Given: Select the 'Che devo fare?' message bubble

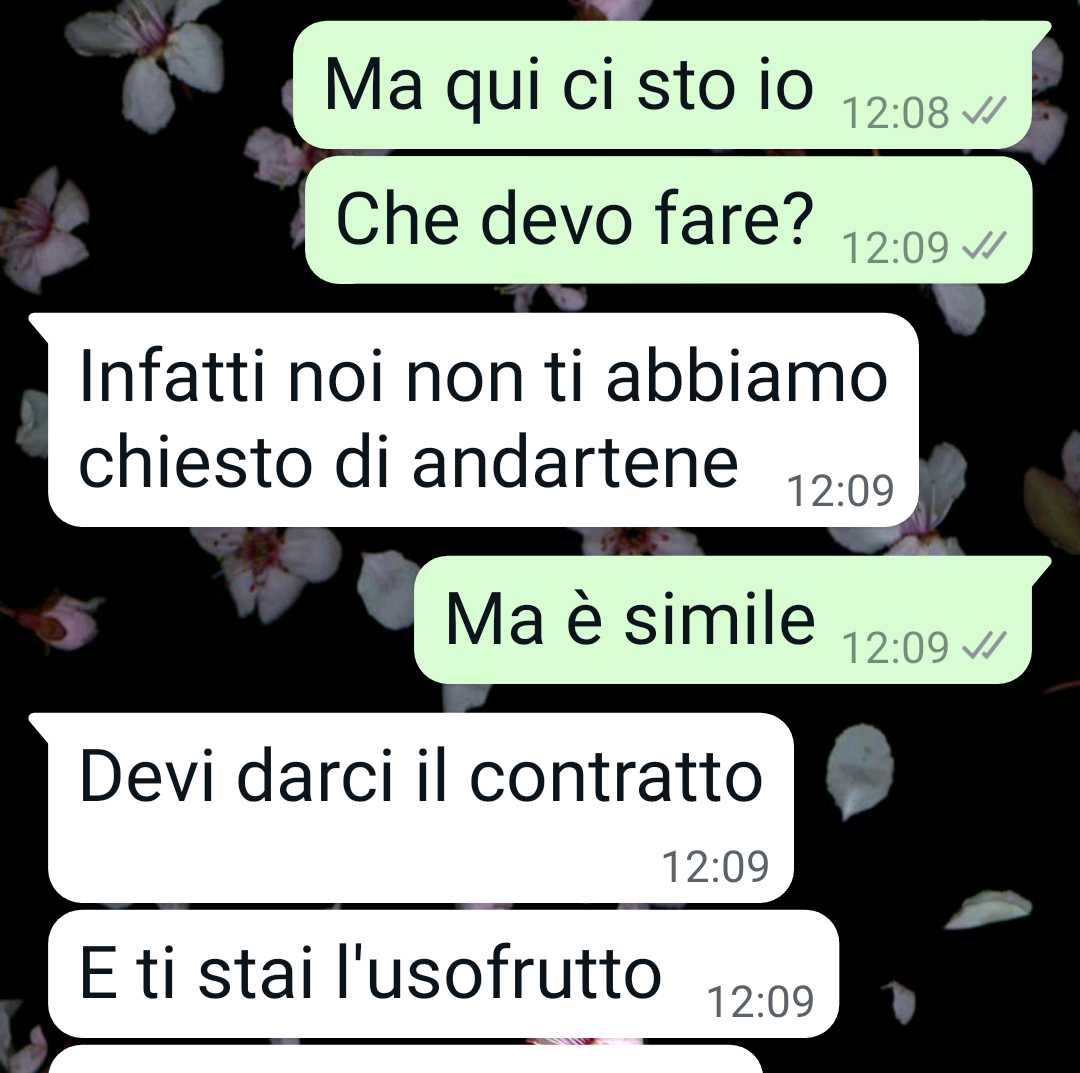Looking at the screenshot, I should coord(668,220).
